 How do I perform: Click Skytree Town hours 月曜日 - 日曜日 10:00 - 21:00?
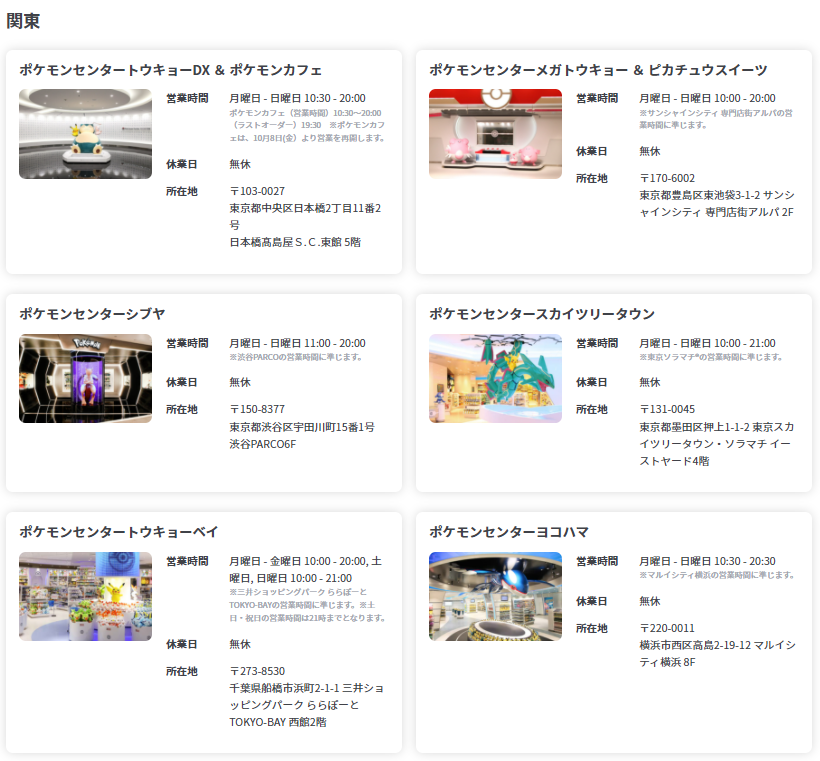[707, 344]
